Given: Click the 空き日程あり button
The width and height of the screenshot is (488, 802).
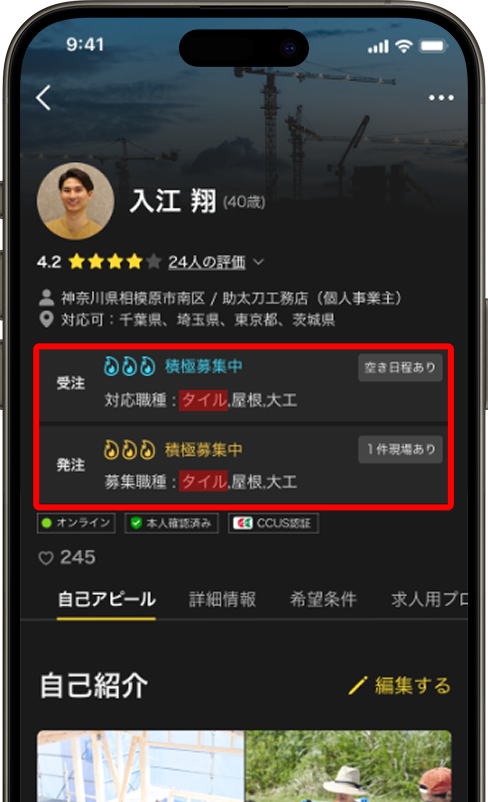Looking at the screenshot, I should (400, 367).
